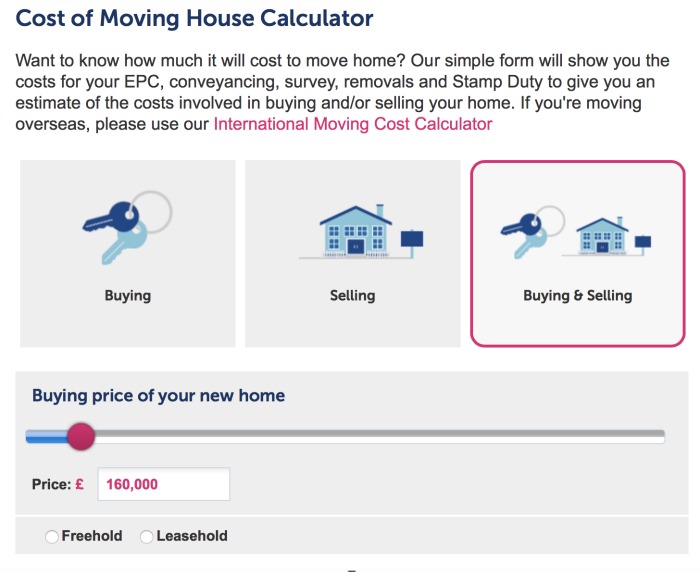This screenshot has width=700, height=572.
Task: Click the small sign icon in the Buying & Selling card
Action: (x=643, y=245)
